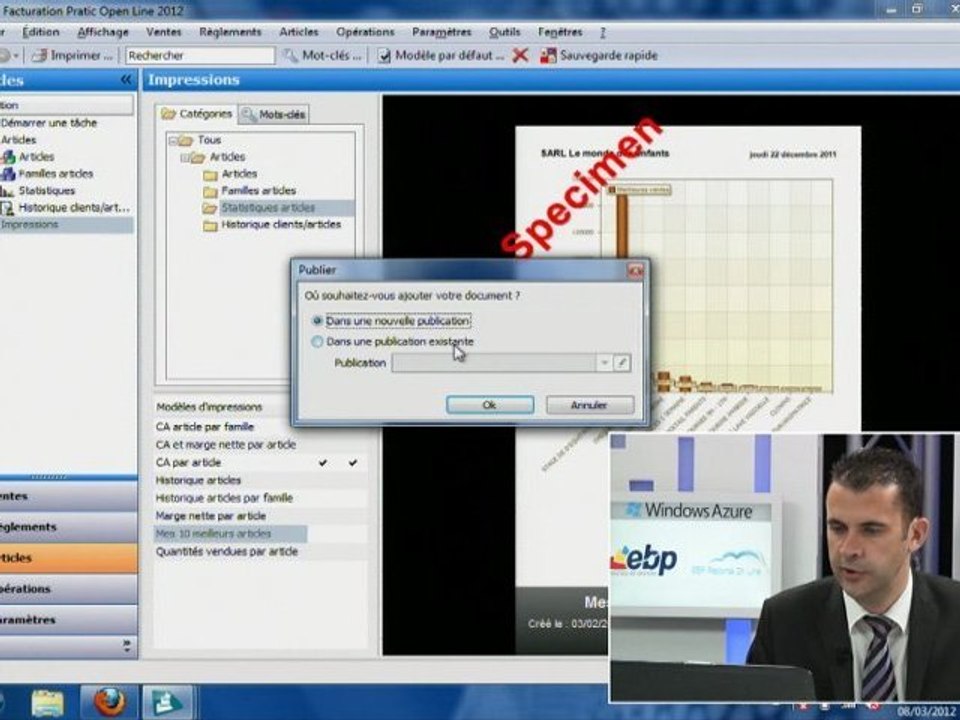Open the Opérations menu
This screenshot has height=720, width=960.
tap(365, 32)
